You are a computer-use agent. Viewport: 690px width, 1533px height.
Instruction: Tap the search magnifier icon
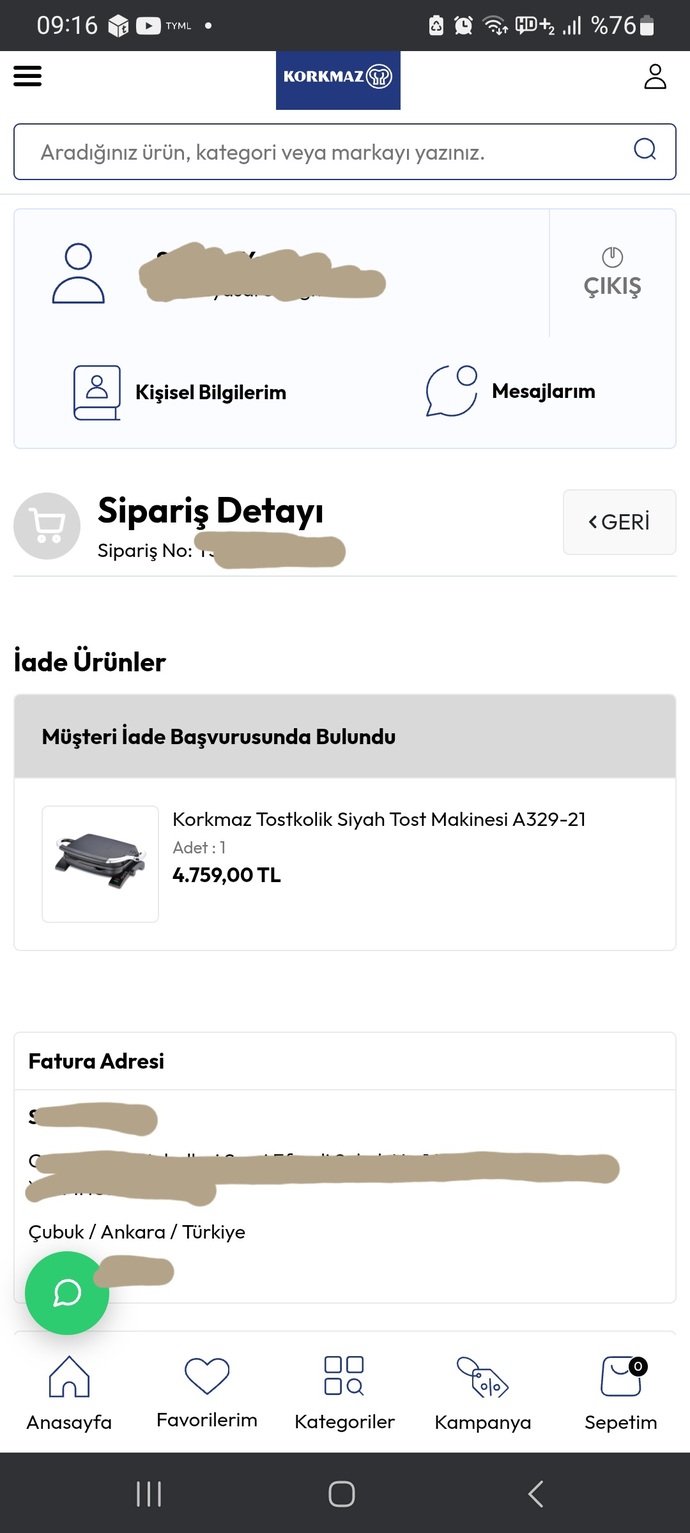645,150
